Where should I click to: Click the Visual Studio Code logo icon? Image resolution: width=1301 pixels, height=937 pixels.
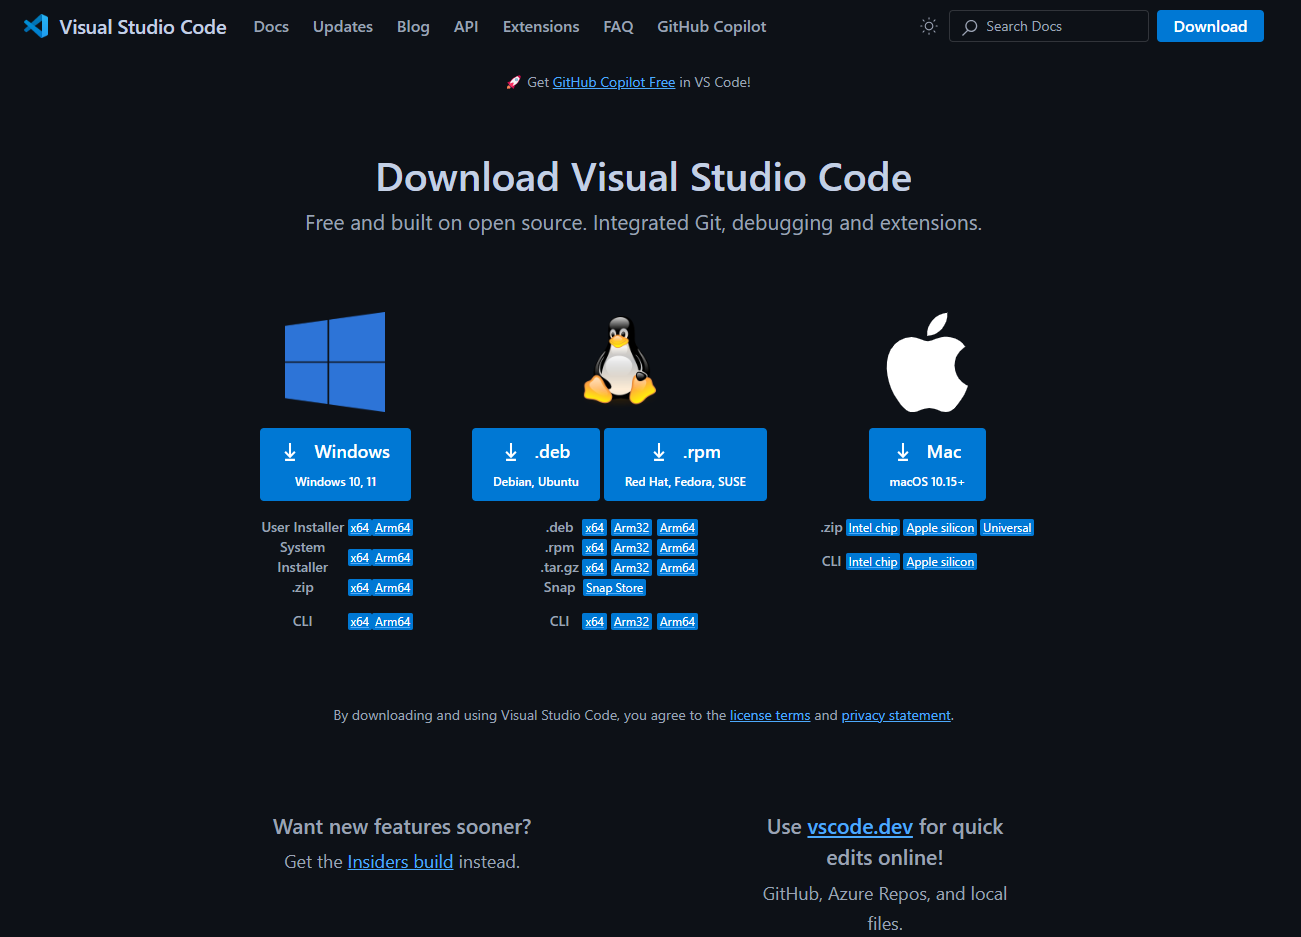36,26
